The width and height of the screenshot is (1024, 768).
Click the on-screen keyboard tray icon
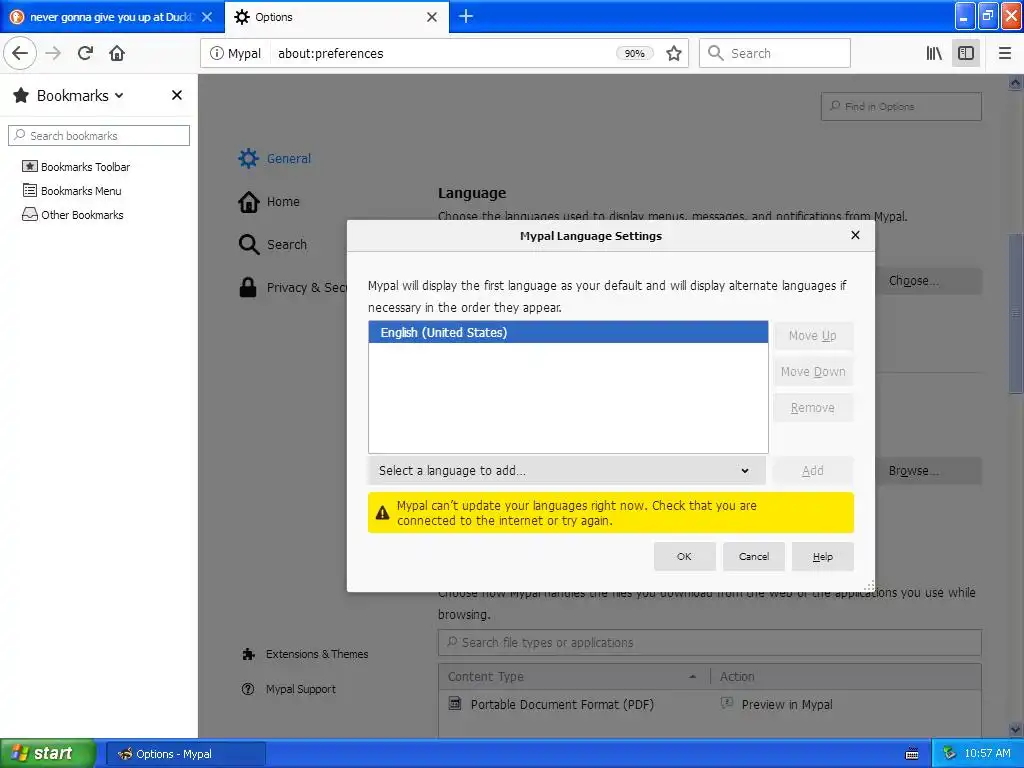[x=912, y=754]
